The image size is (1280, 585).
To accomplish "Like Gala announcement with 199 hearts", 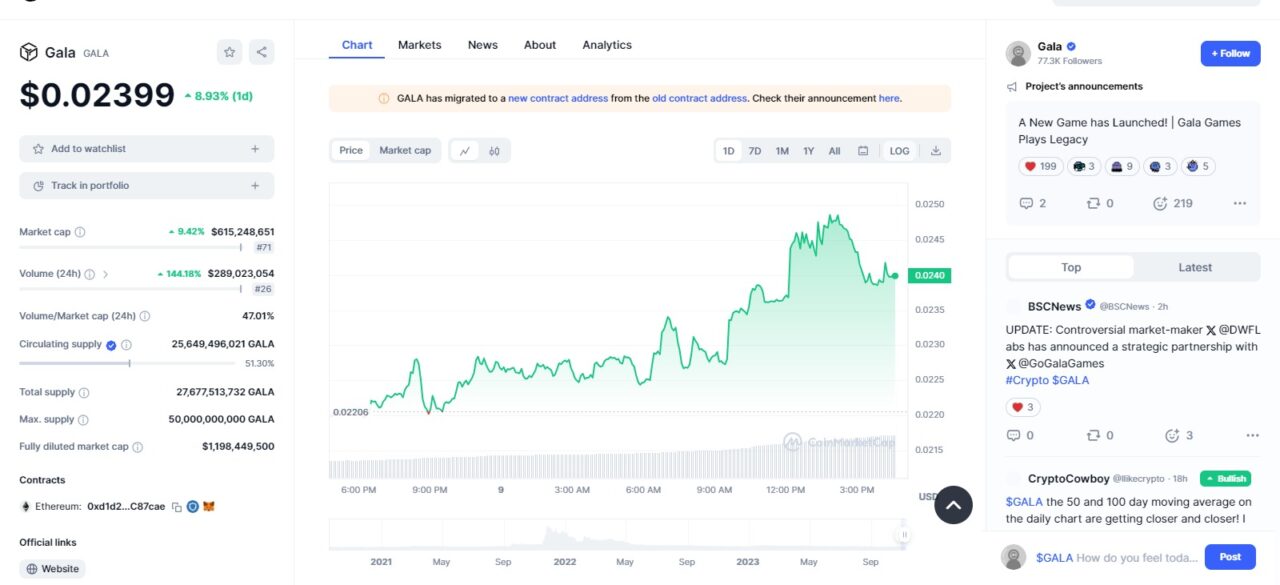I will (1040, 167).
